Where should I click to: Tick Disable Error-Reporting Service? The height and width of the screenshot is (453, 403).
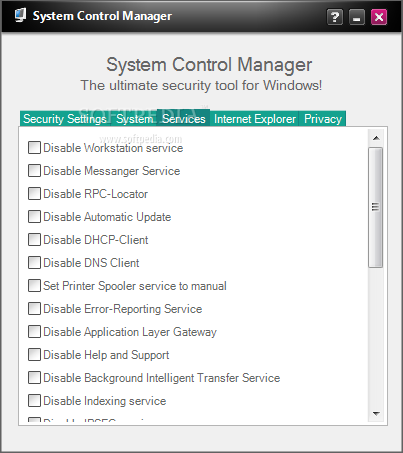coord(34,308)
